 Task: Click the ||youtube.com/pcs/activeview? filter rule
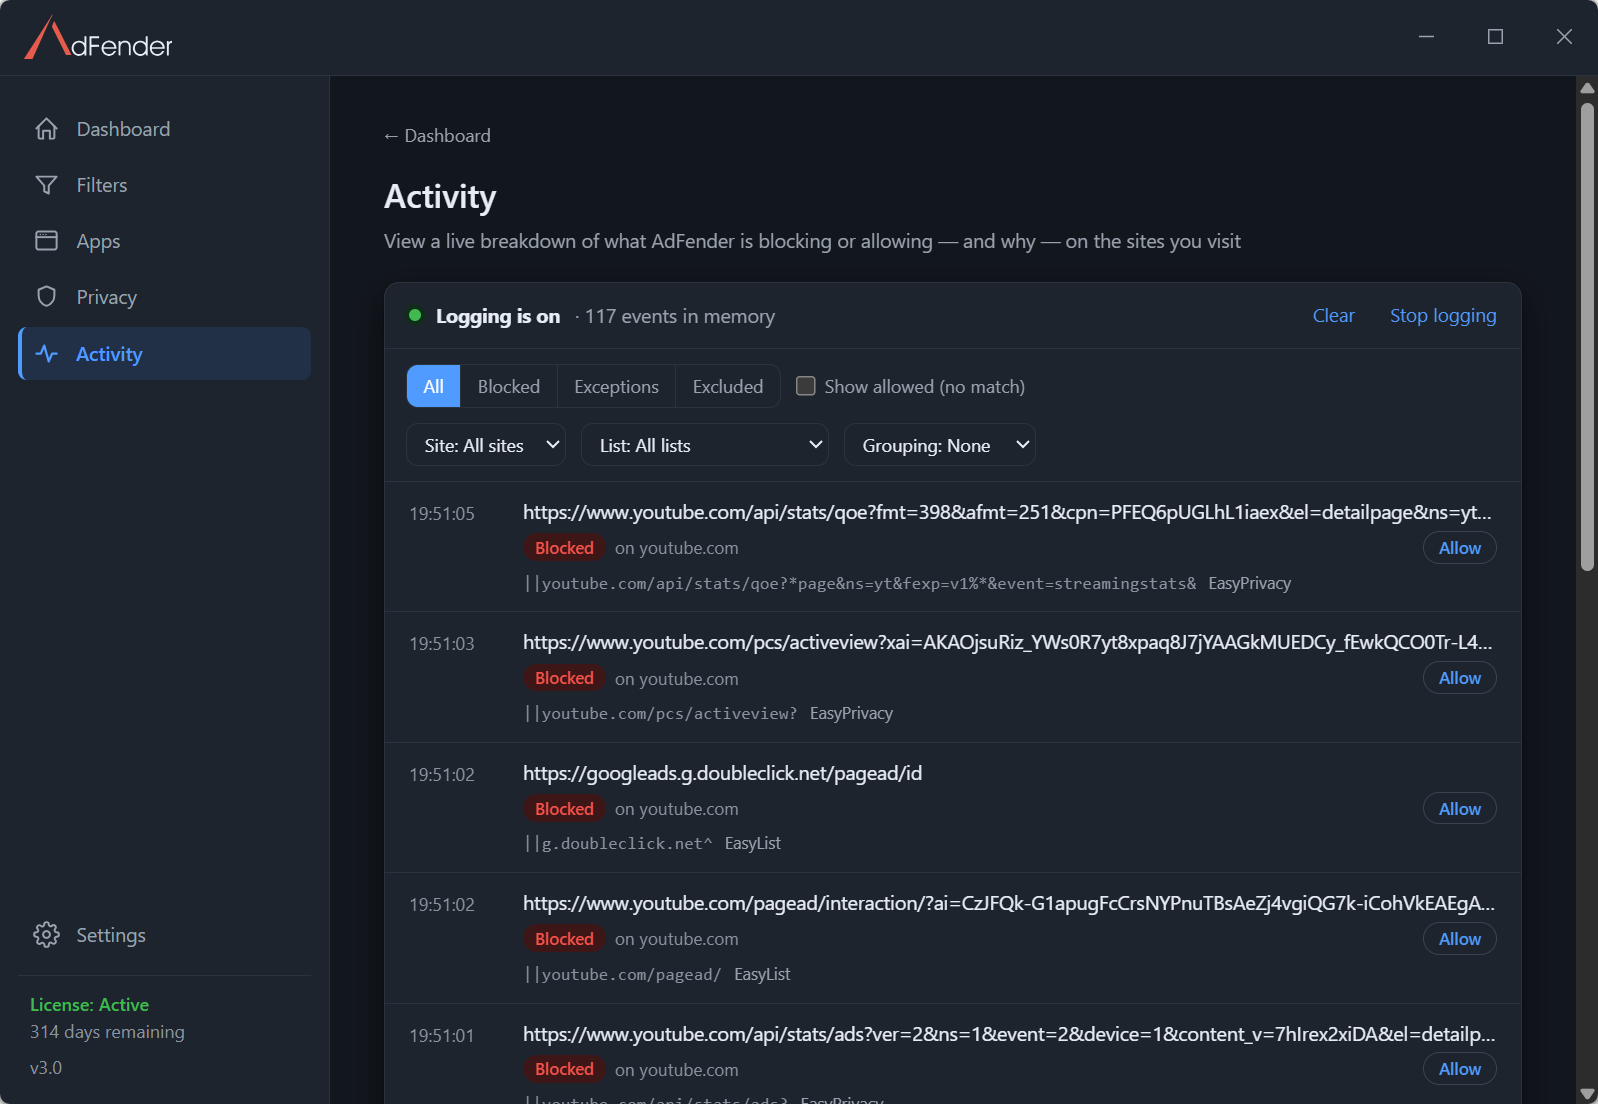point(661,714)
